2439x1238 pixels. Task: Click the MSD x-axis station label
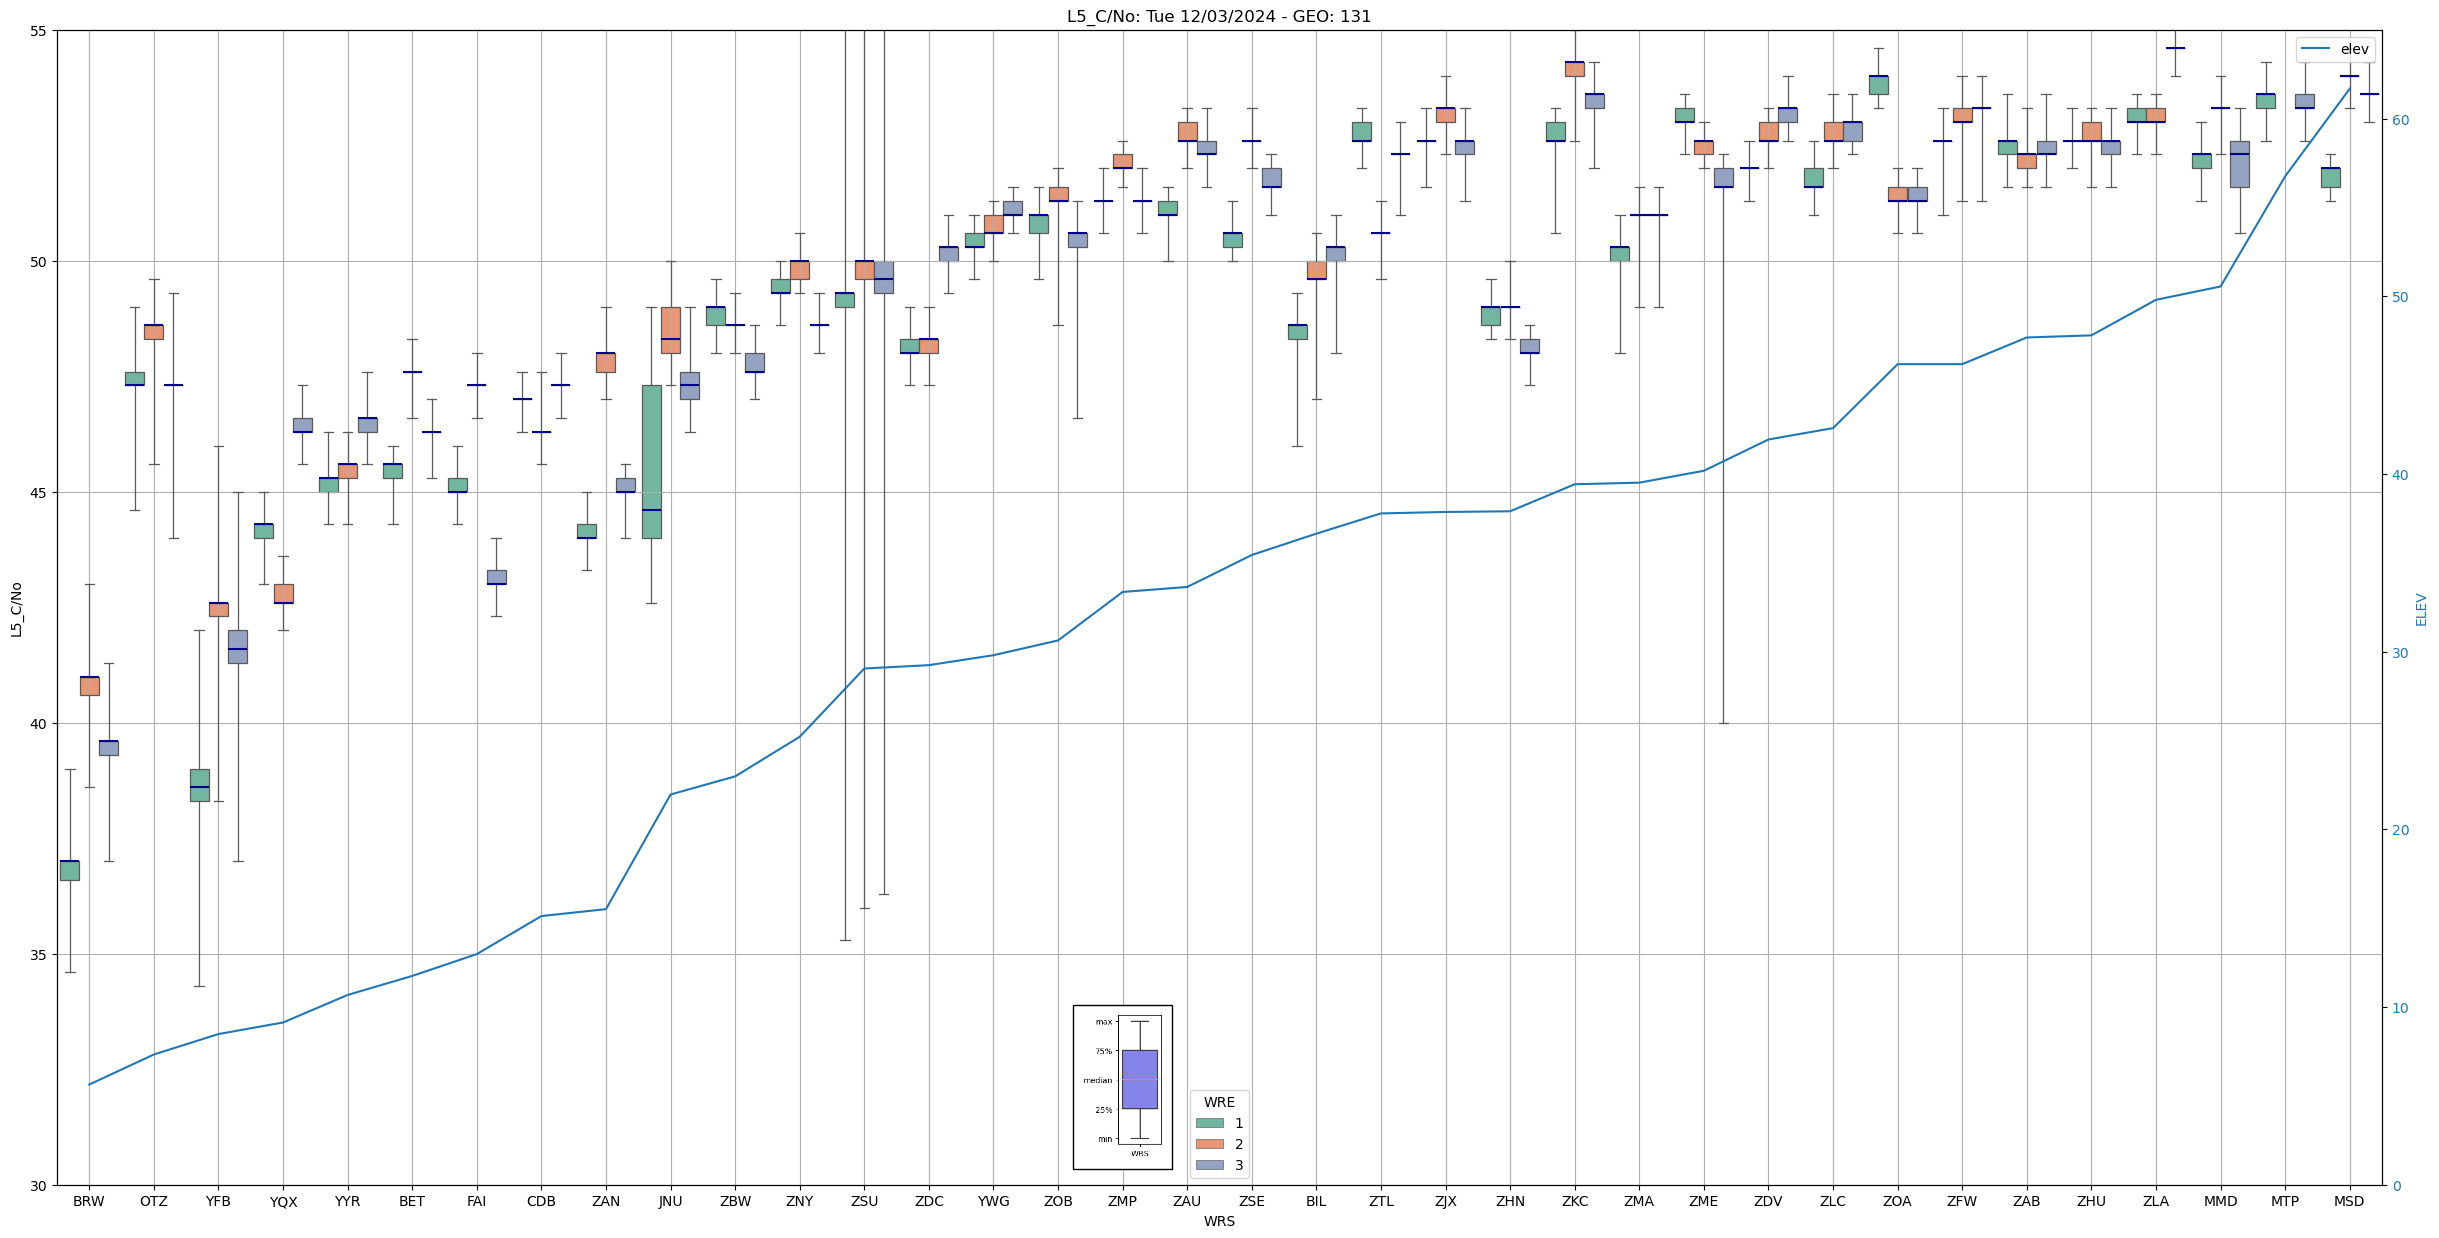tap(2349, 1201)
